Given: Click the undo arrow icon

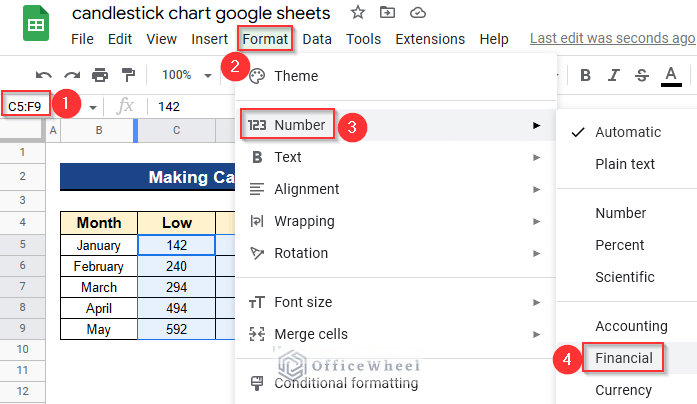Looking at the screenshot, I should 43,75.
